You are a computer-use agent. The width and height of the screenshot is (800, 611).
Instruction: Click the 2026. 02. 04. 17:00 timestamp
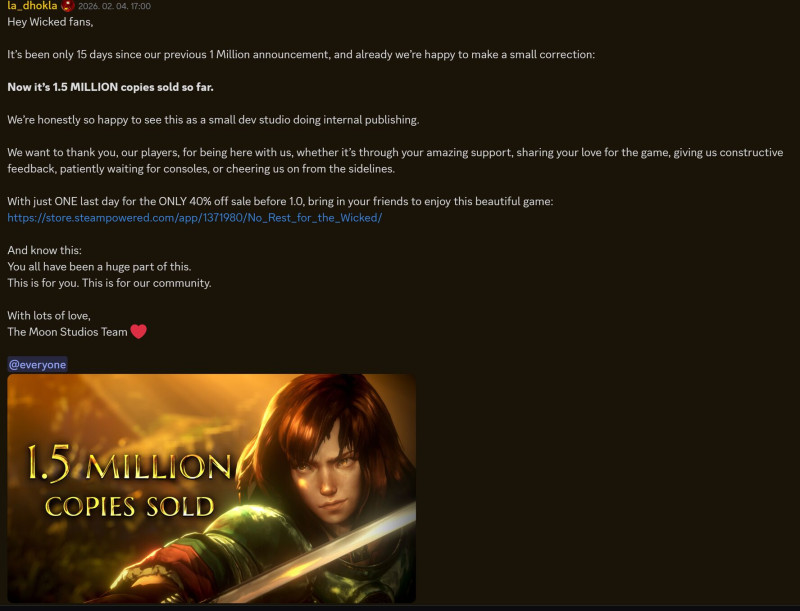point(114,6)
